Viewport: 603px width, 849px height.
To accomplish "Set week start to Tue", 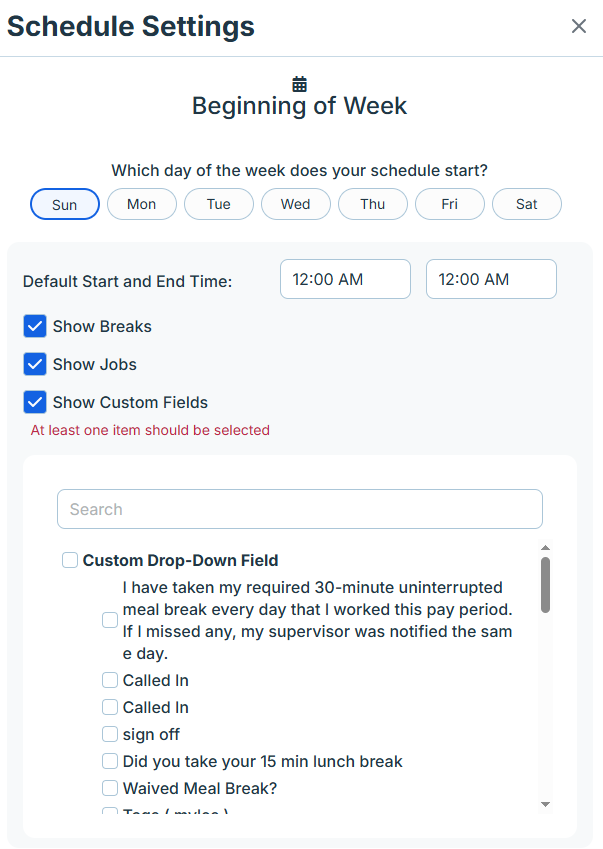I will pyautogui.click(x=219, y=204).
